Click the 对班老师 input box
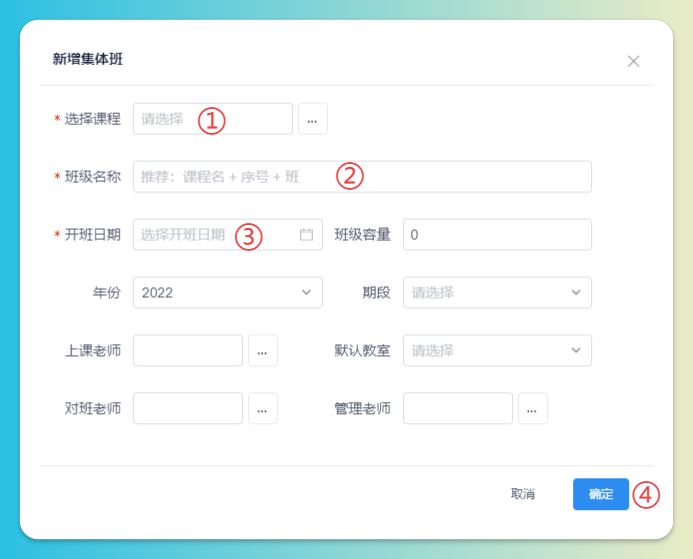Viewport: 693px width, 559px height. click(188, 408)
